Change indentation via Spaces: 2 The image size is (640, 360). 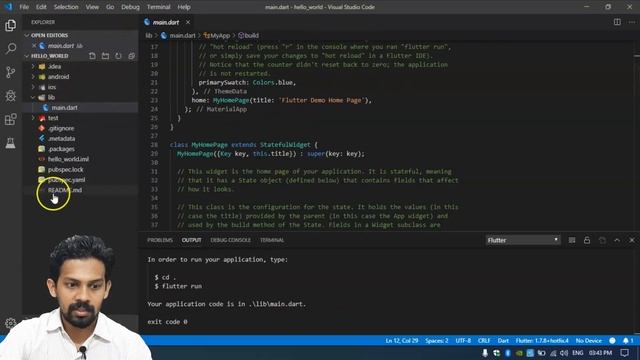pyautogui.click(x=437, y=340)
